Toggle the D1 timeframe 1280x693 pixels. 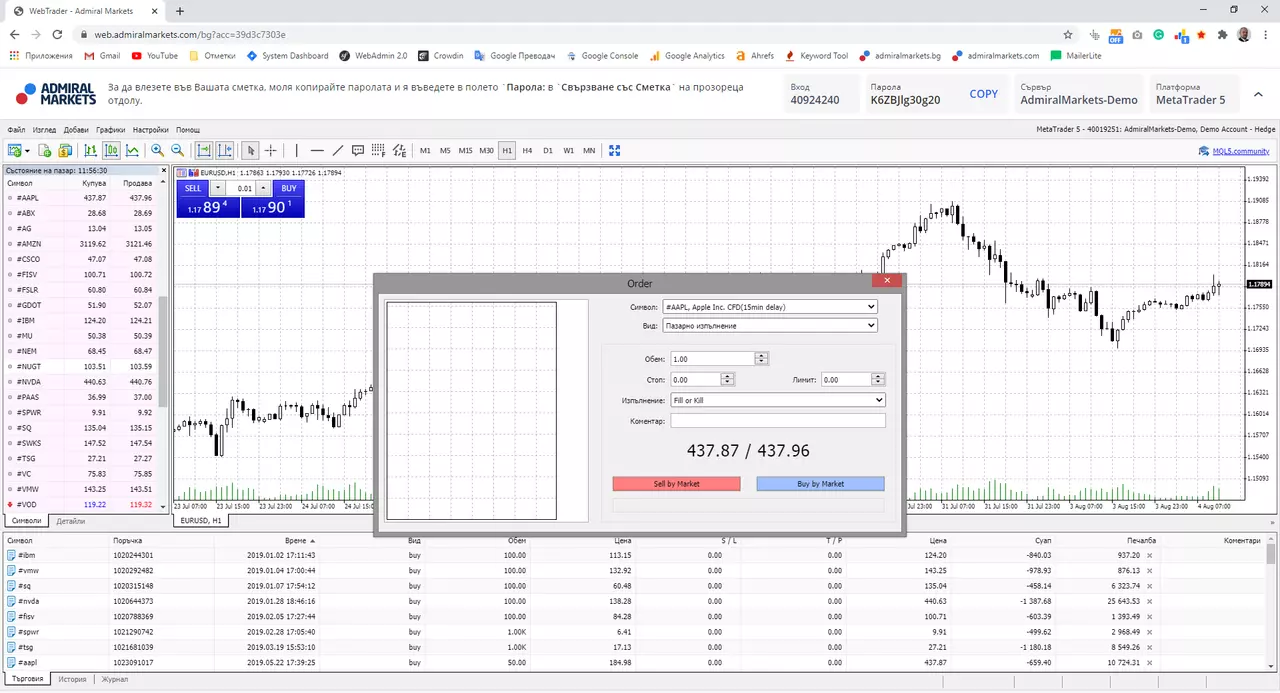(548, 151)
